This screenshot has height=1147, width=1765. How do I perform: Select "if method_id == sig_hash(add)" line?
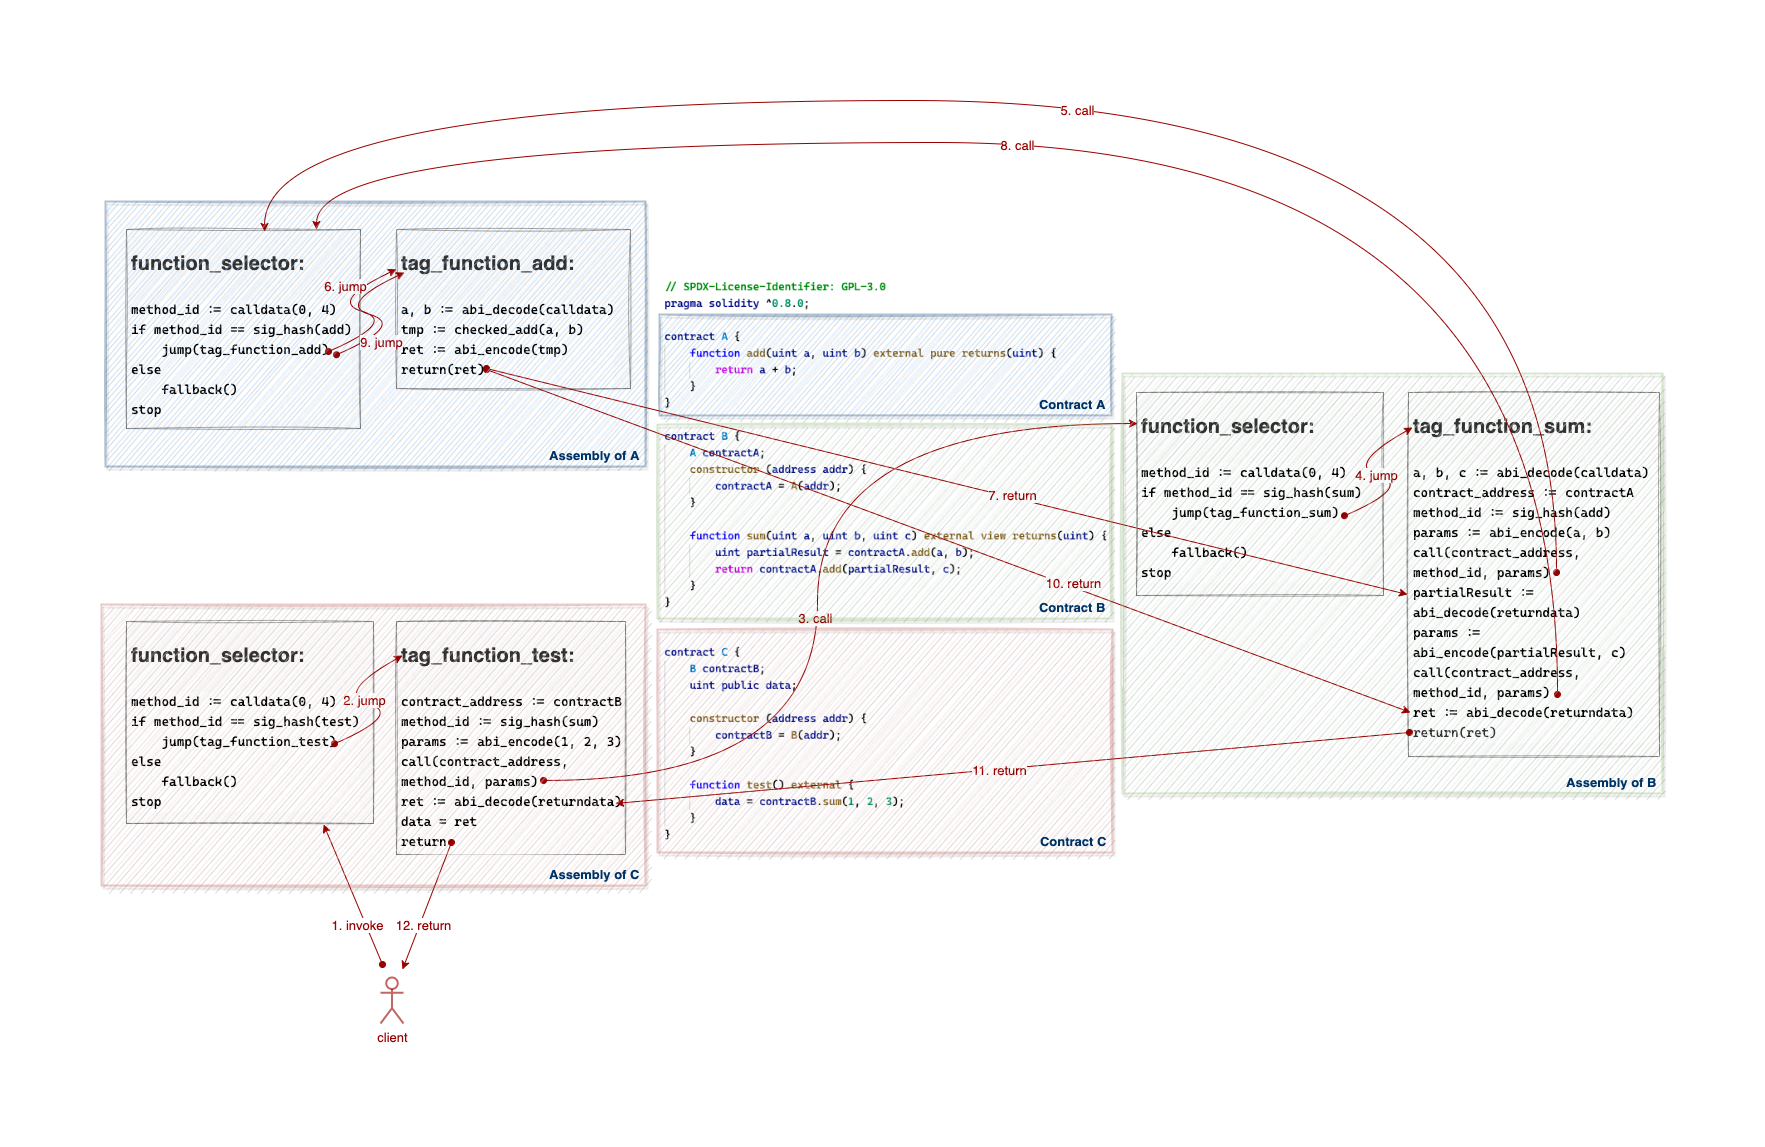coord(241,330)
